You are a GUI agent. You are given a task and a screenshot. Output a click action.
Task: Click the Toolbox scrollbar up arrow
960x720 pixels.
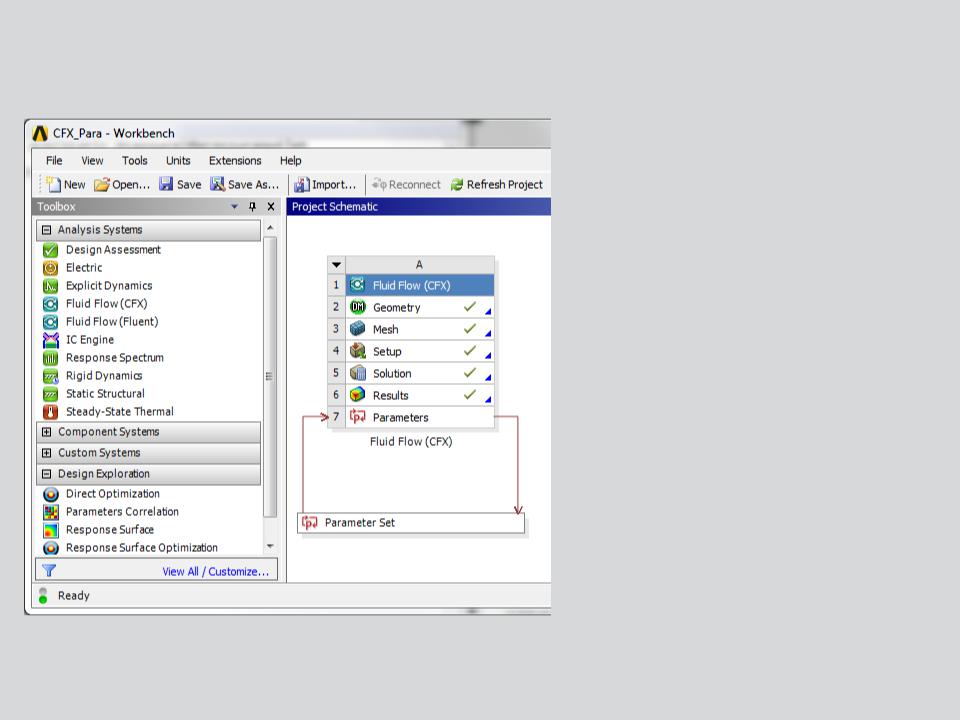[270, 228]
